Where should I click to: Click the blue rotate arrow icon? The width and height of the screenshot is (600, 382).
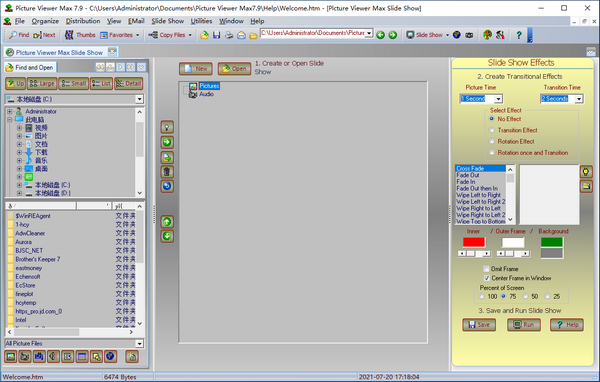point(167,186)
